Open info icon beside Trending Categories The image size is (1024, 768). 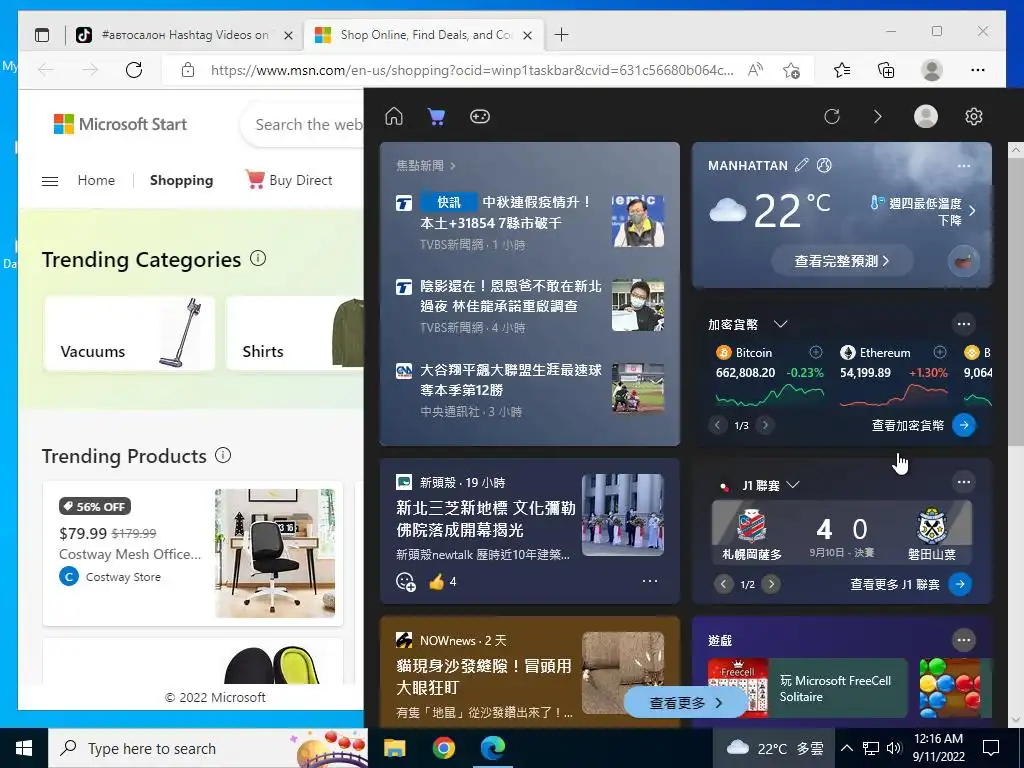click(258, 258)
